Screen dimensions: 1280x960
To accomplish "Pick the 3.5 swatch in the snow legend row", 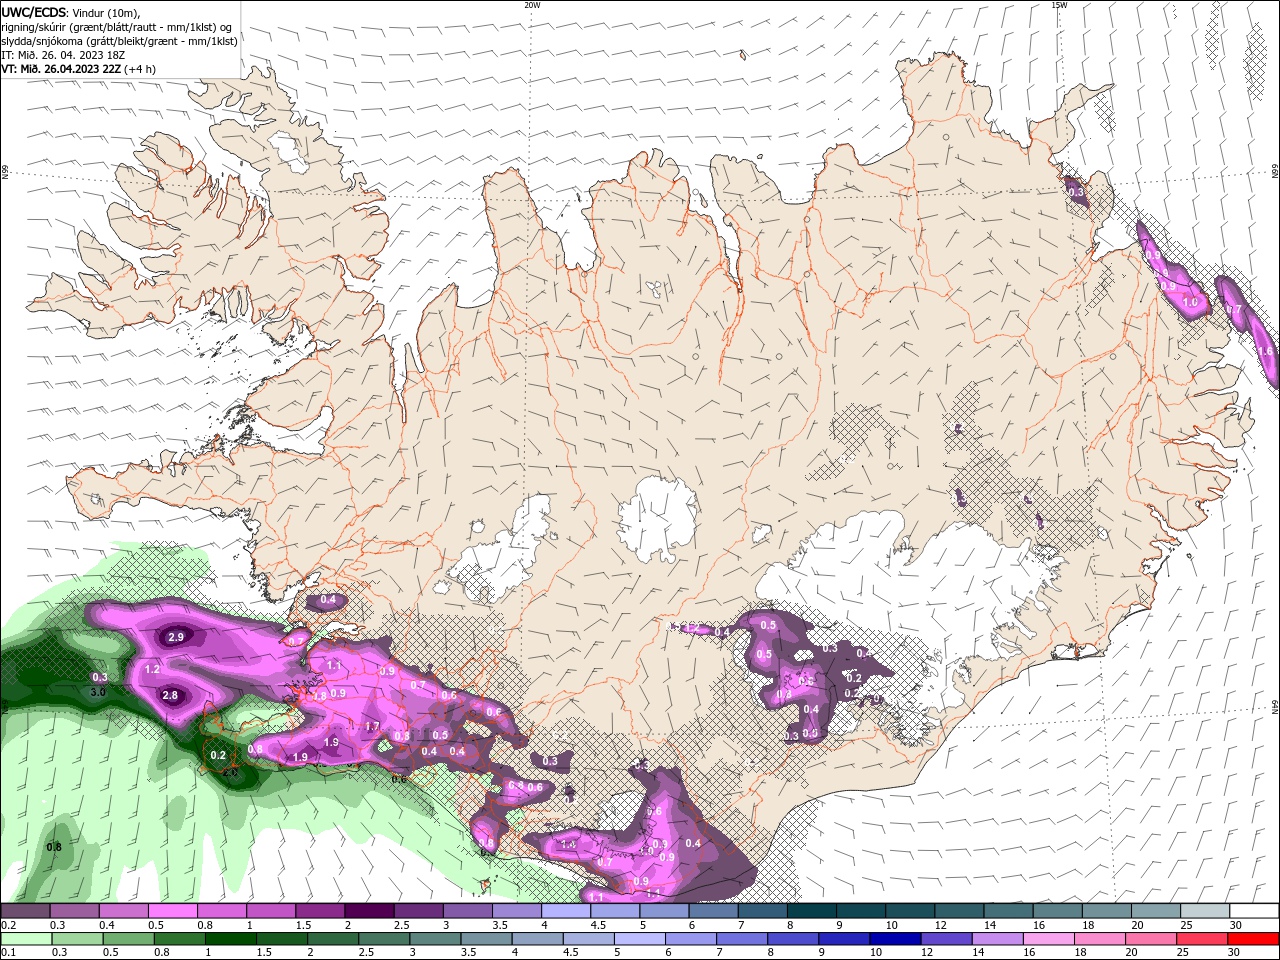I will click(x=517, y=911).
